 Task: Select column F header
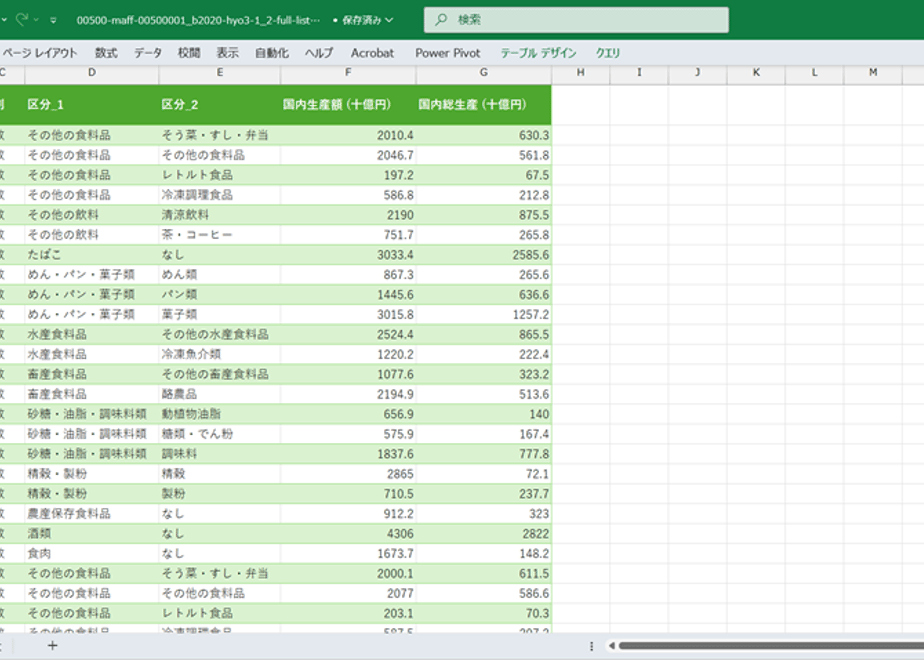(348, 72)
